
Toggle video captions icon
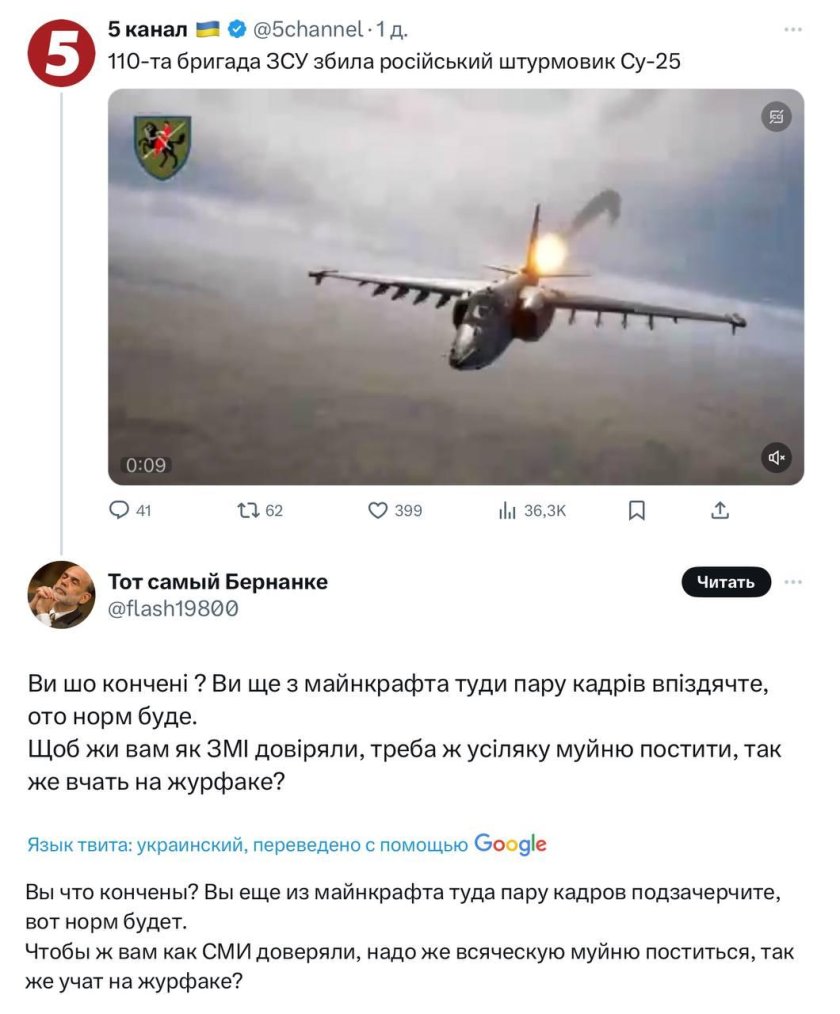(x=776, y=117)
